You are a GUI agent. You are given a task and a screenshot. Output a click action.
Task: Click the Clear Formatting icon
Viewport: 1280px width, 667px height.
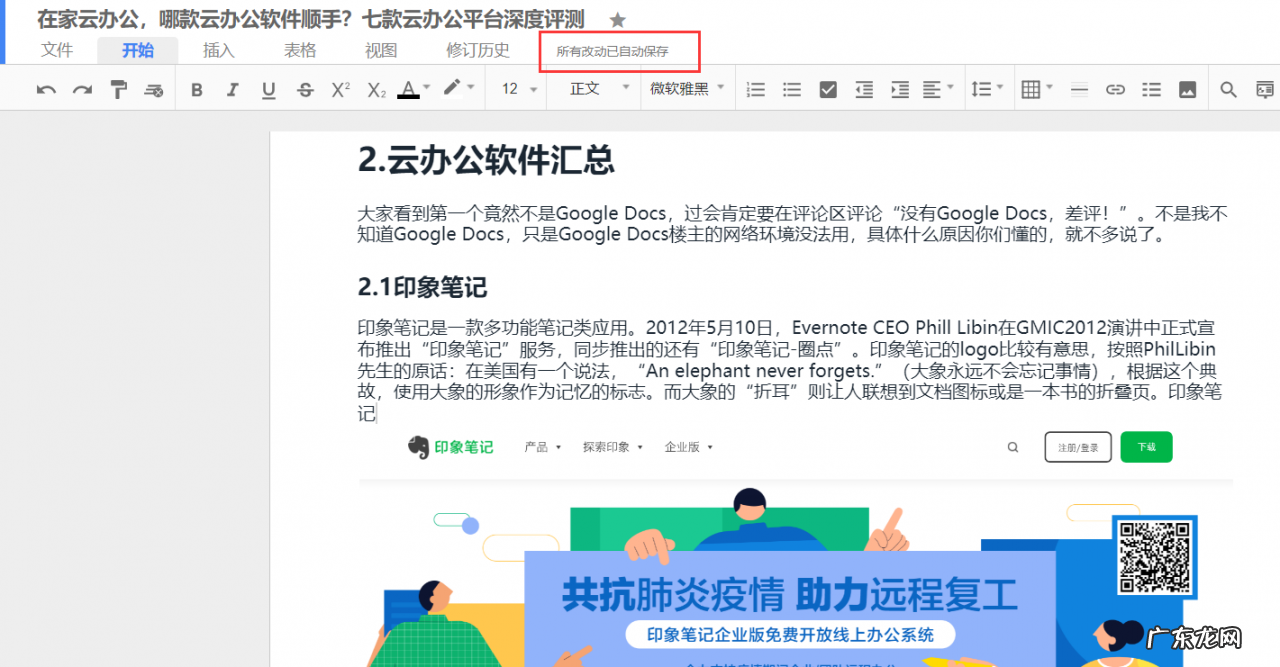pos(153,88)
